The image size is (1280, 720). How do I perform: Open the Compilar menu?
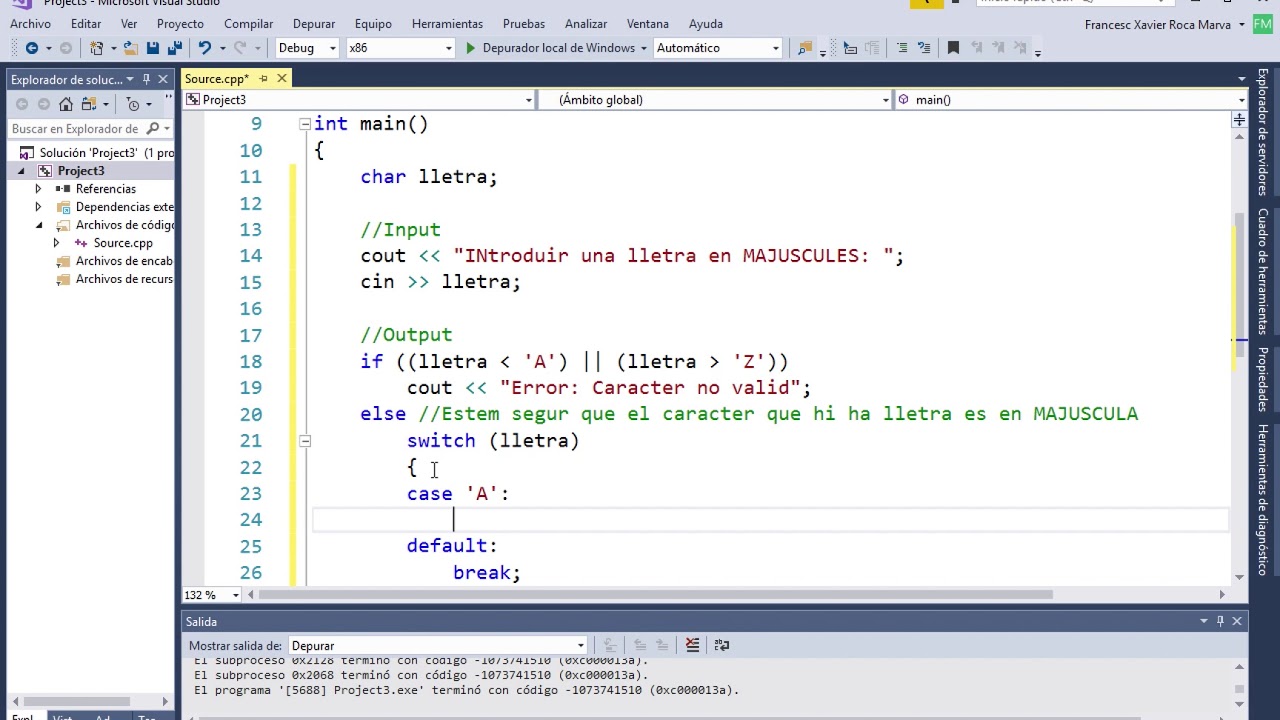tap(248, 24)
